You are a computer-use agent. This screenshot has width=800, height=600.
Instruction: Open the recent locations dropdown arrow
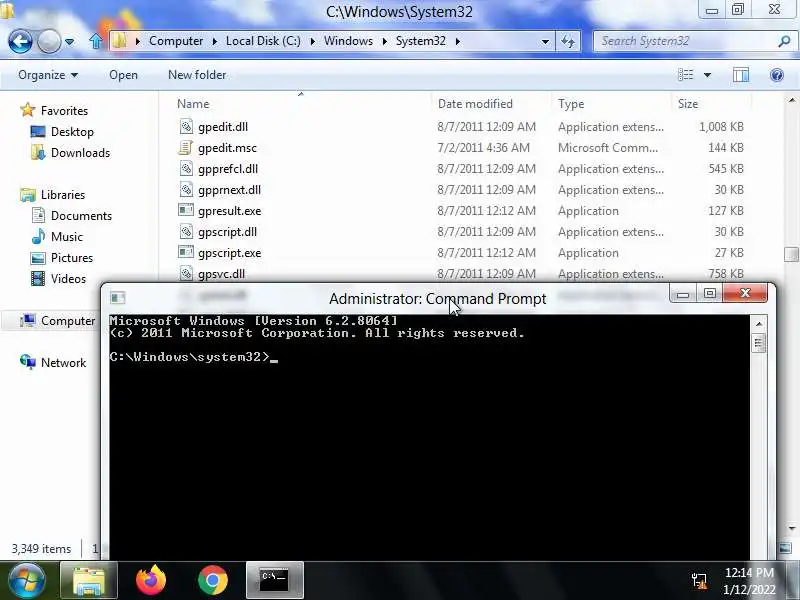pyautogui.click(x=69, y=42)
